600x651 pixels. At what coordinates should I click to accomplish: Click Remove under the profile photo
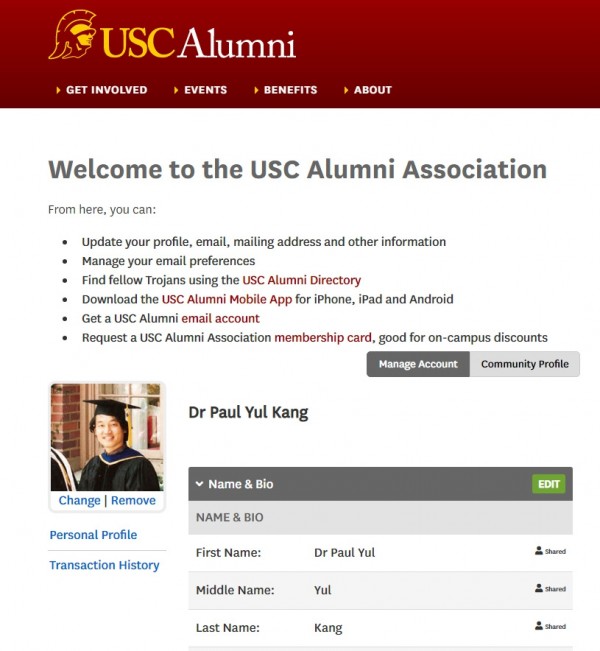133,500
